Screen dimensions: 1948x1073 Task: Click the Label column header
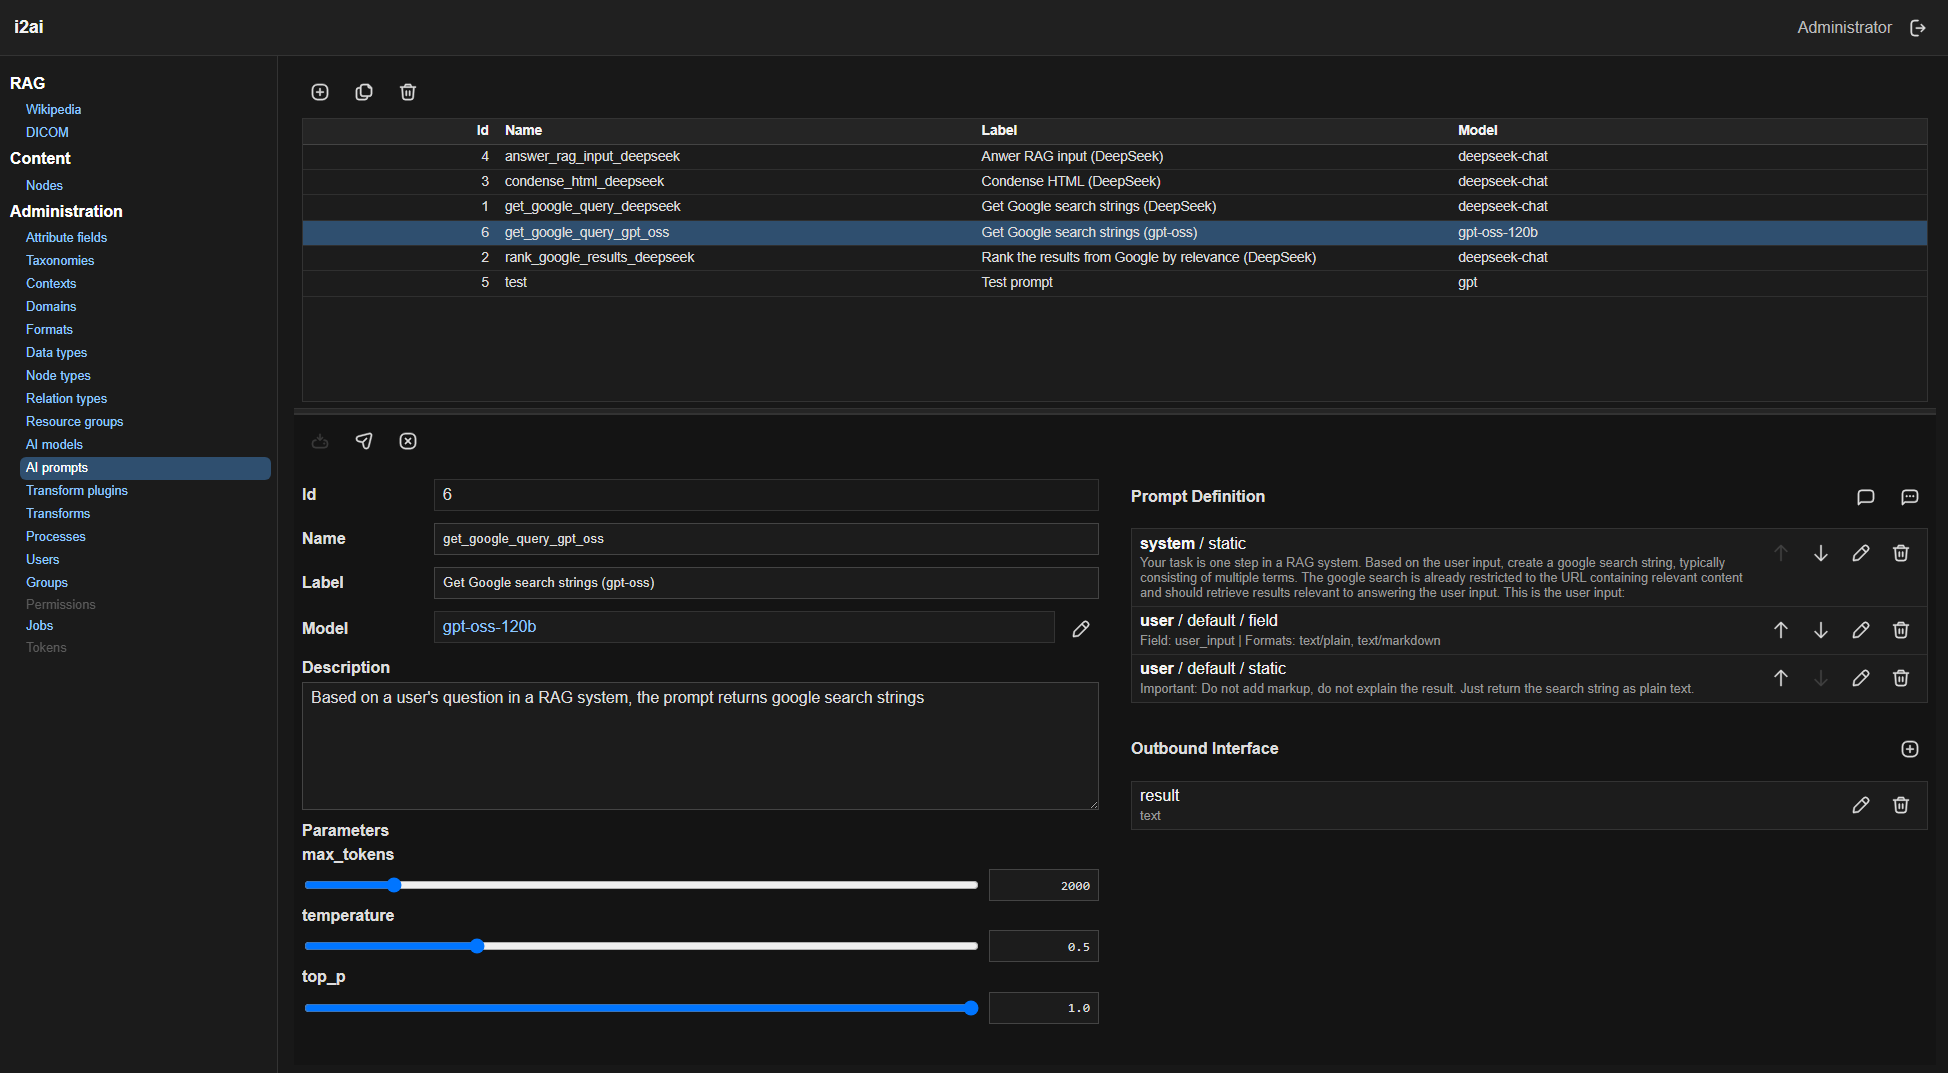[x=999, y=130]
